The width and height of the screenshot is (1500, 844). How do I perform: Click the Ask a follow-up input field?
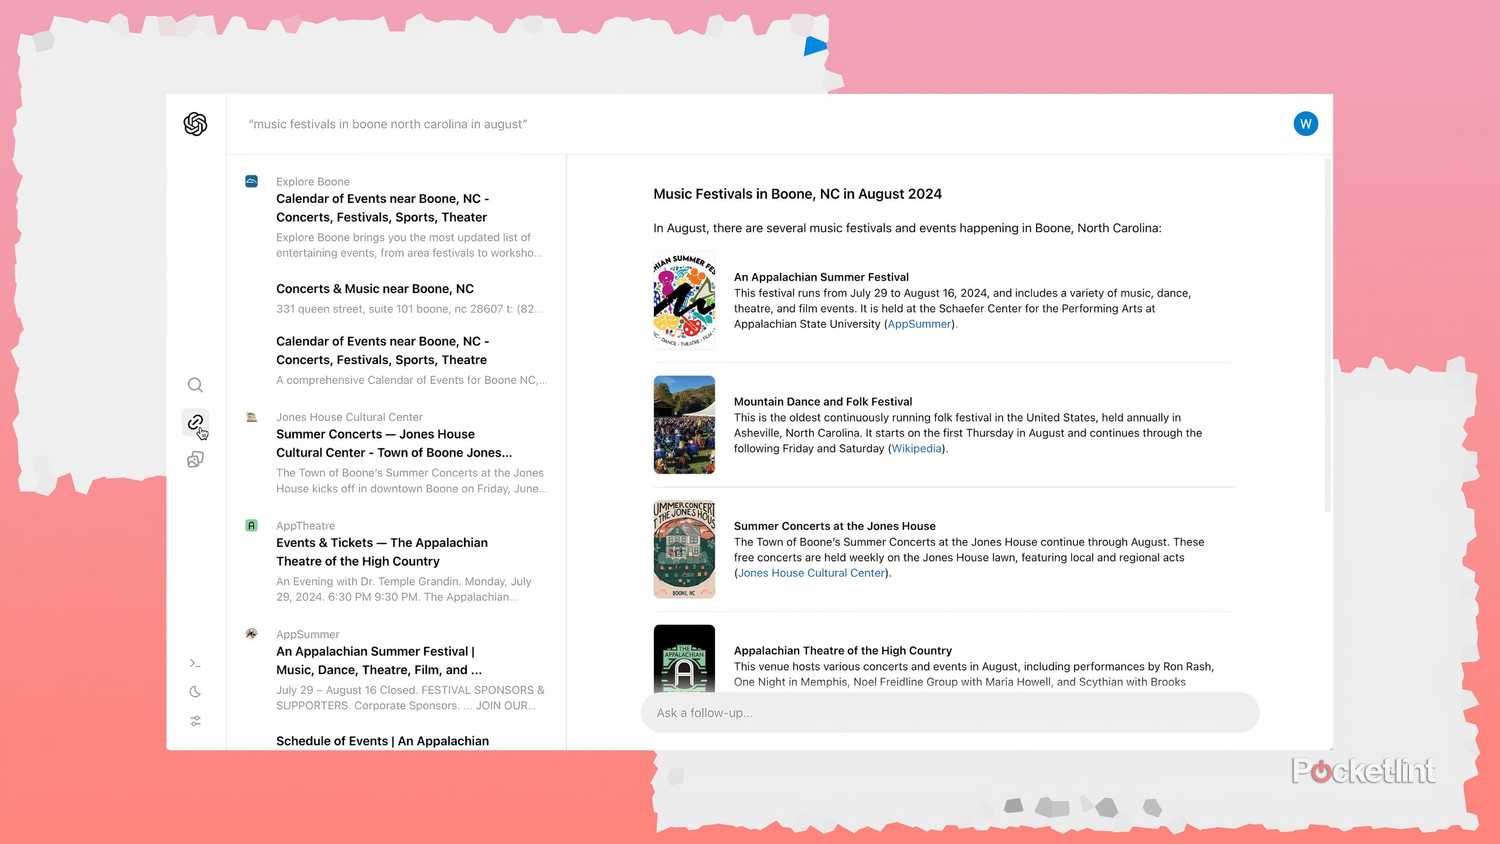click(x=950, y=713)
